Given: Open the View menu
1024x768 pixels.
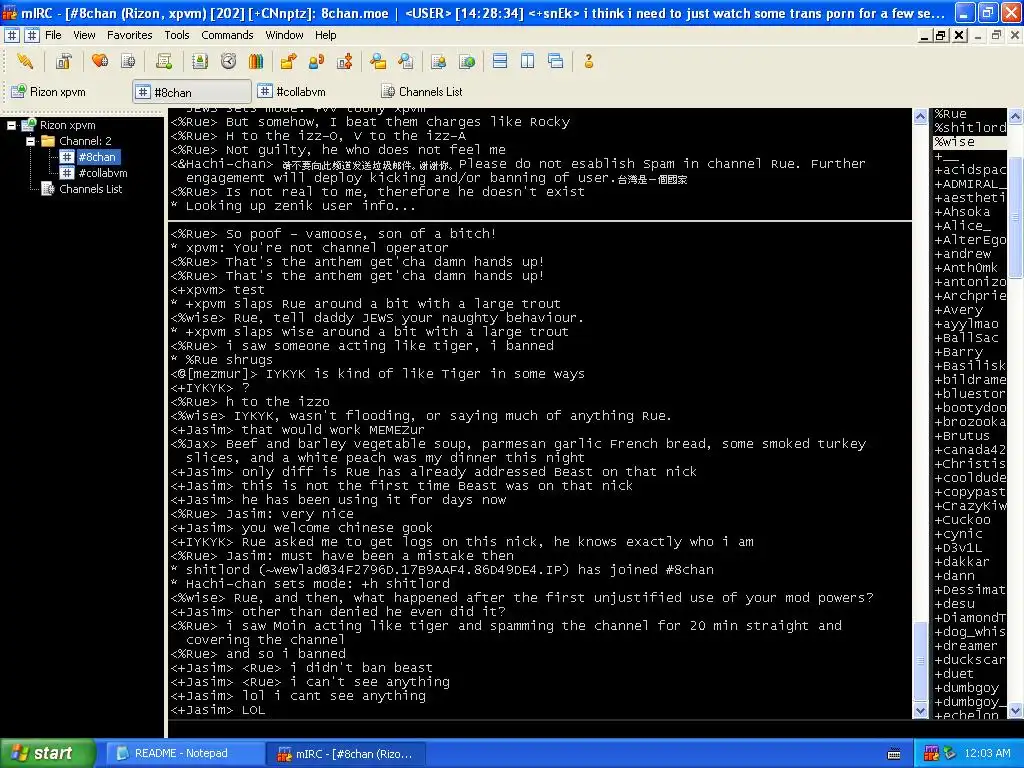Looking at the screenshot, I should 84,35.
